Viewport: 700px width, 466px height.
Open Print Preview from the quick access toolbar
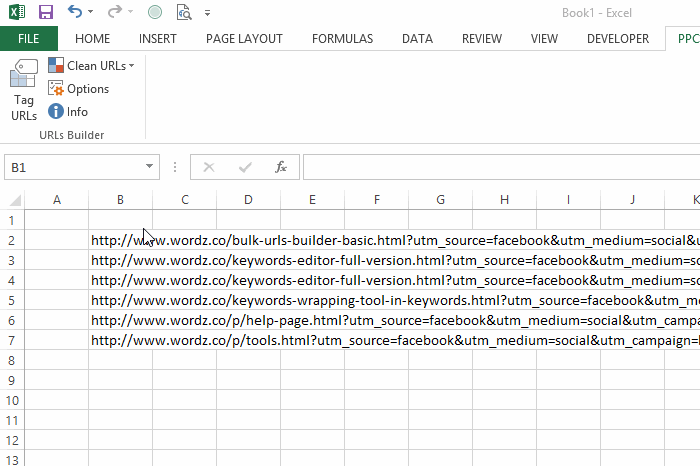pyautogui.click(x=184, y=12)
